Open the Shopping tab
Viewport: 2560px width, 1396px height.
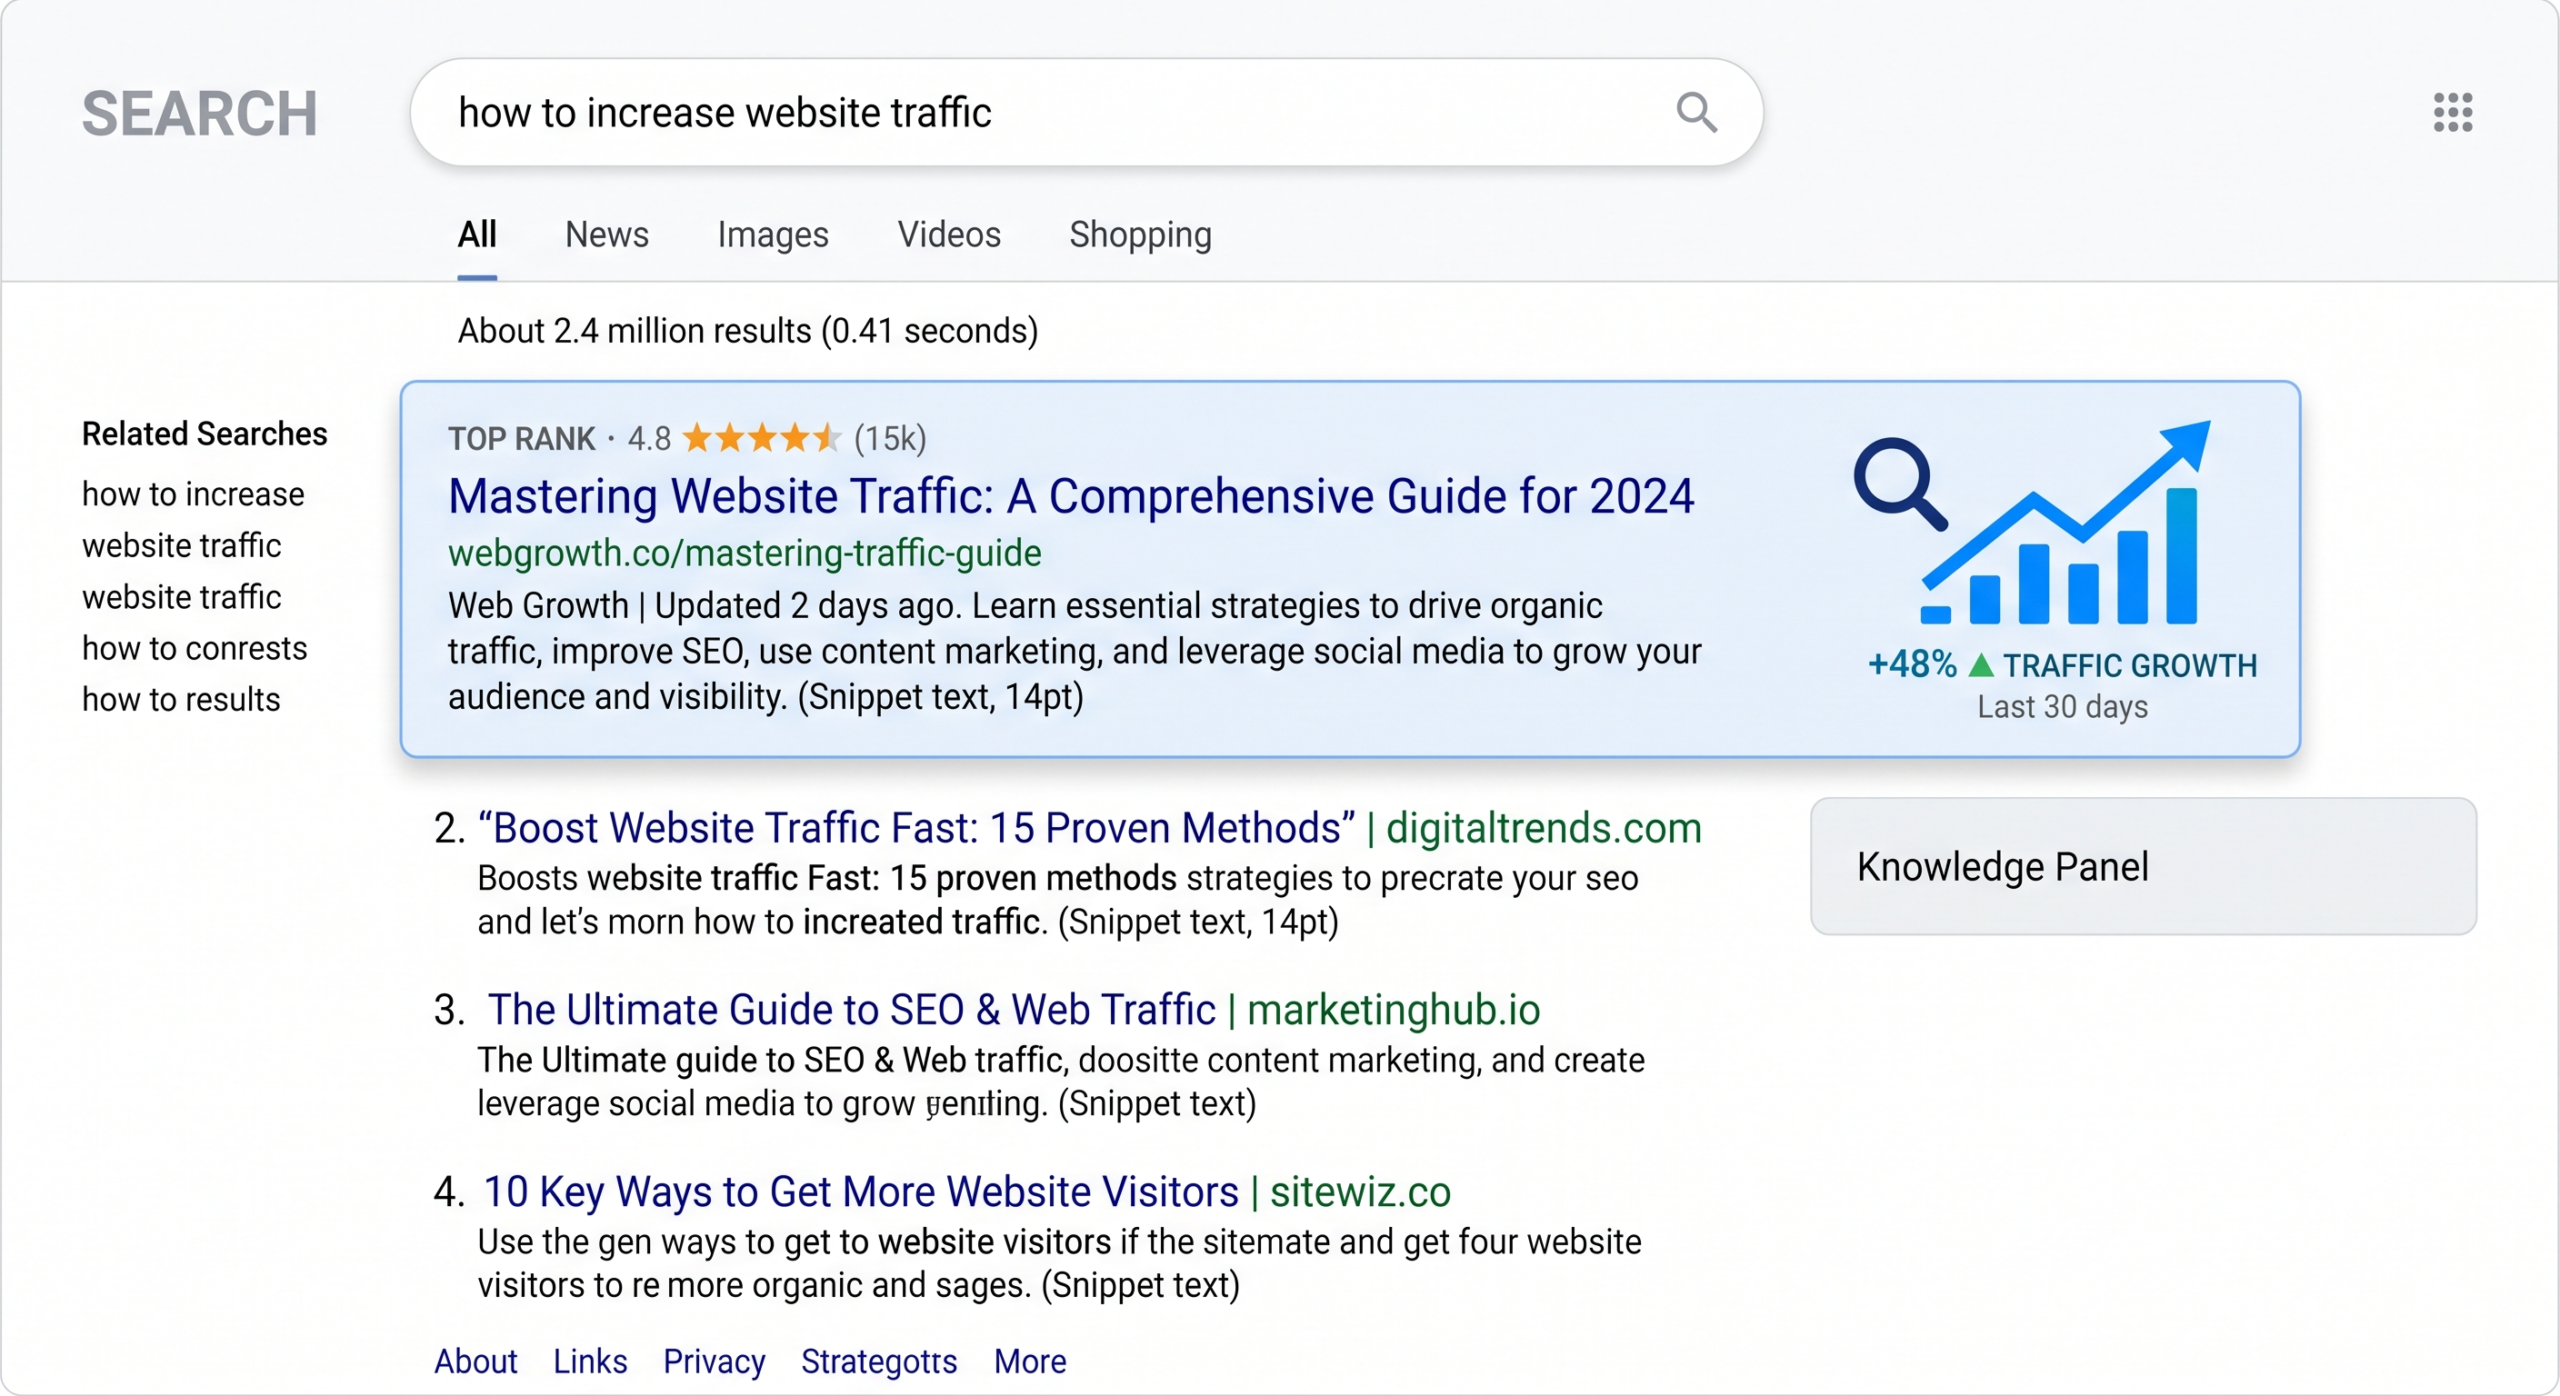tap(1140, 235)
